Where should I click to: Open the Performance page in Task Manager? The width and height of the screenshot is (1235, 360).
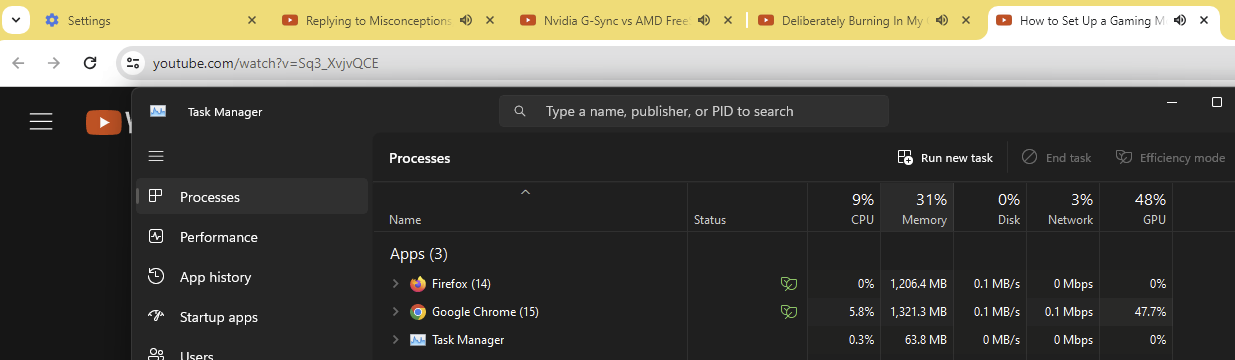(x=252, y=237)
